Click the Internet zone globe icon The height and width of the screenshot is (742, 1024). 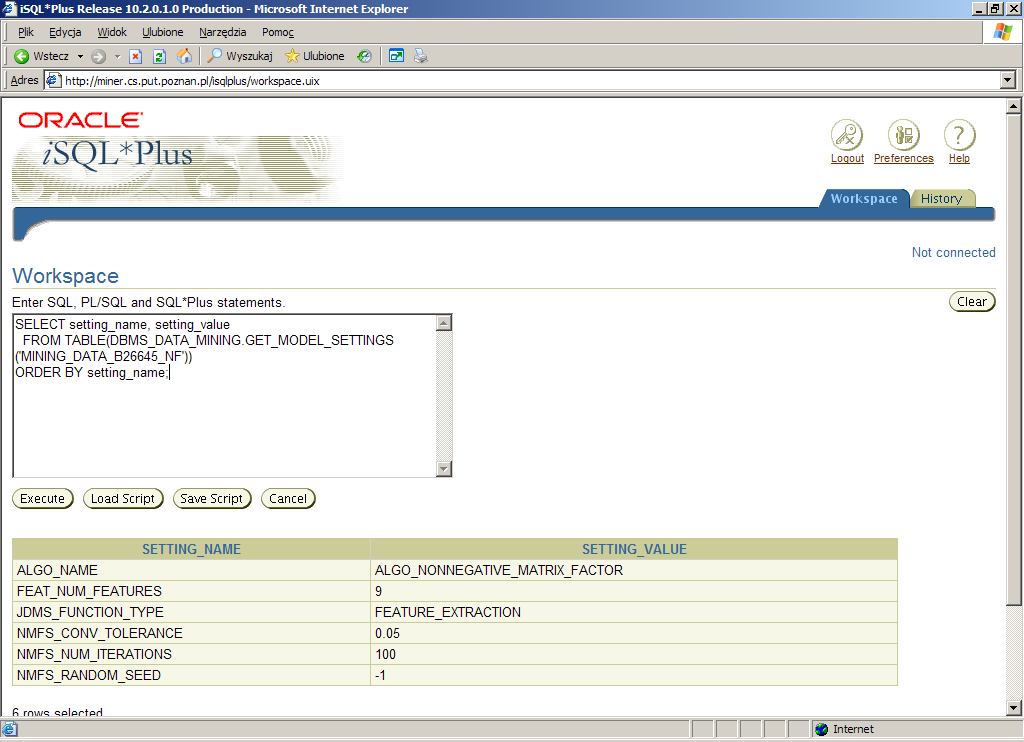pos(822,729)
